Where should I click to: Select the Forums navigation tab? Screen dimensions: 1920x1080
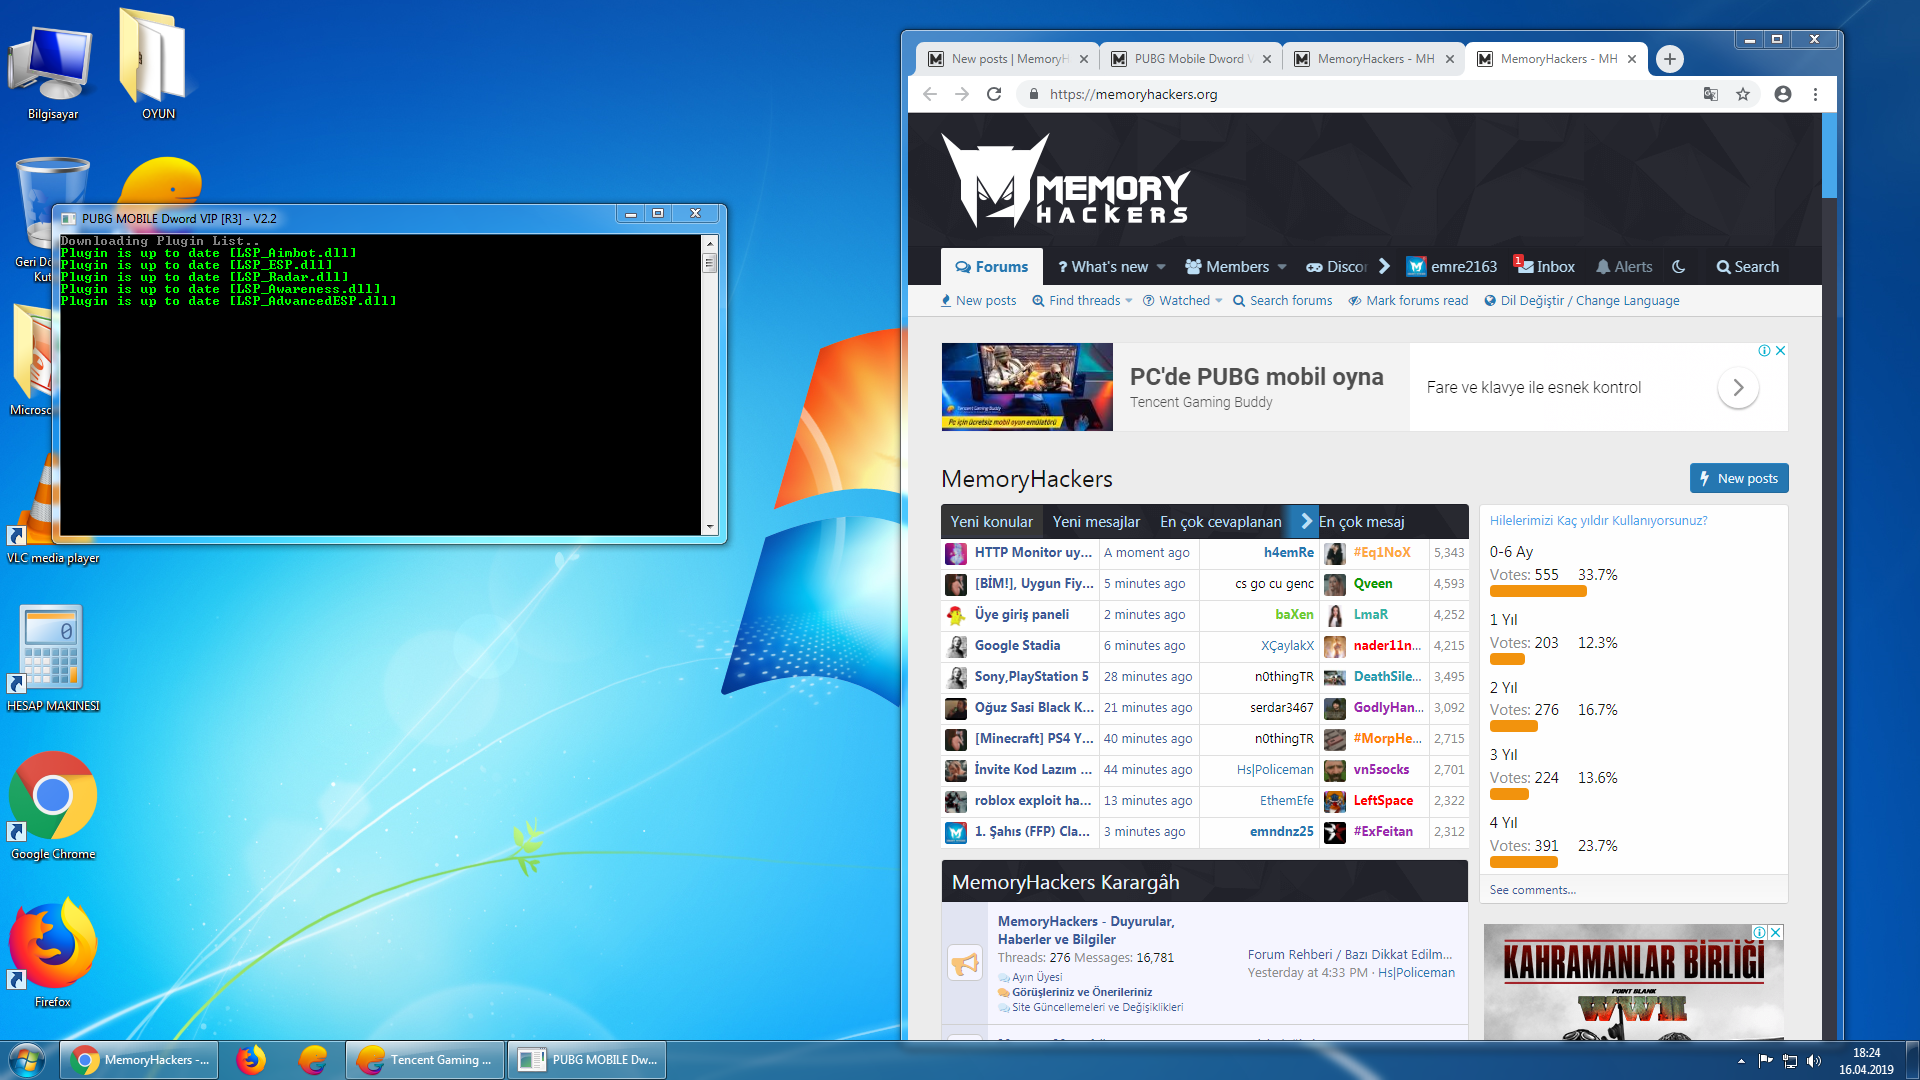point(992,267)
